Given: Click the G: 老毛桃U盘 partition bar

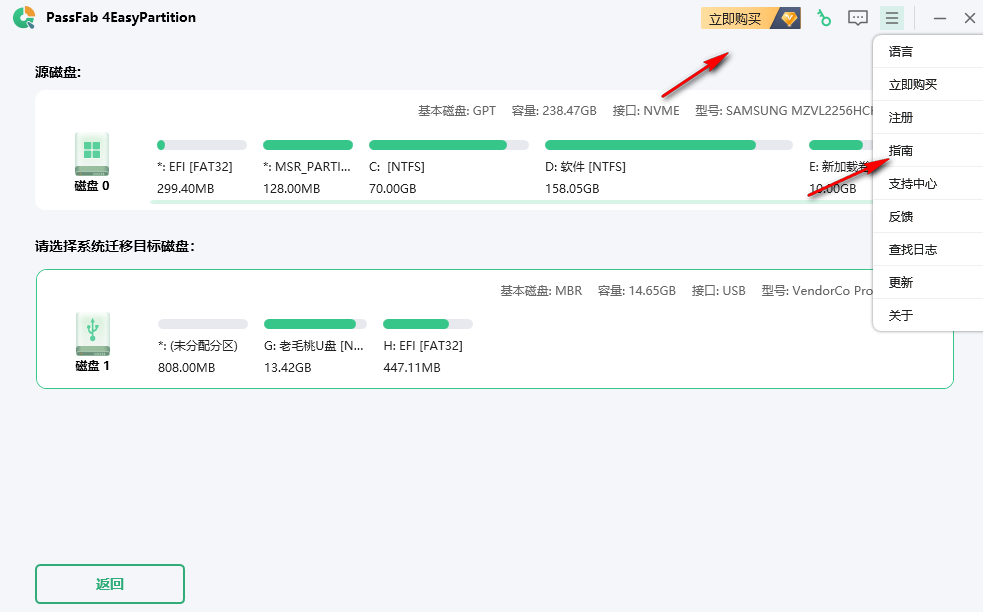Looking at the screenshot, I should pyautogui.click(x=315, y=324).
